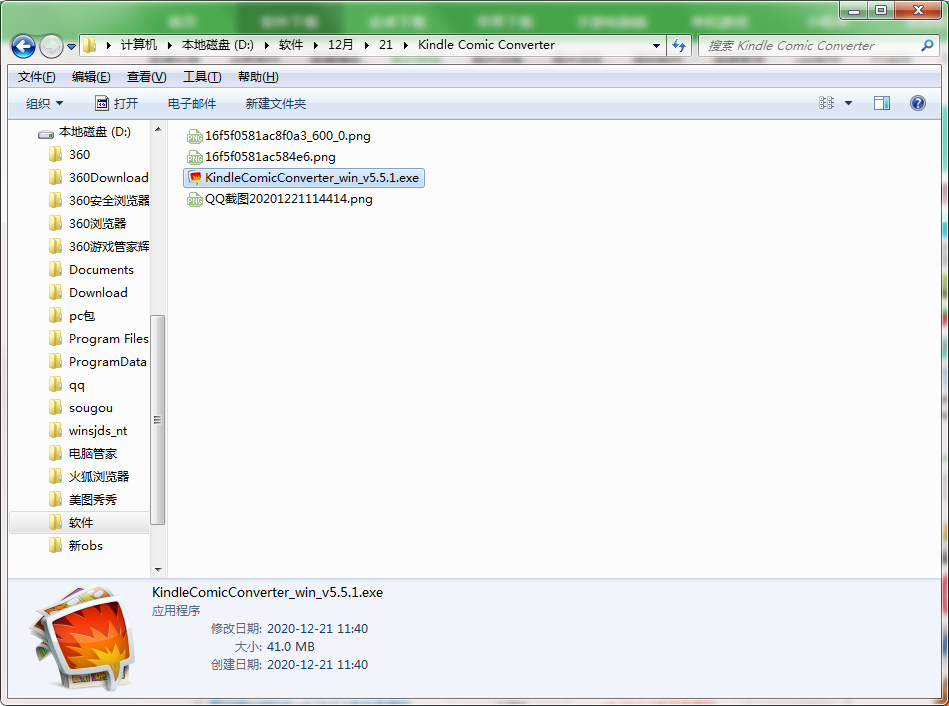The image size is (949, 706).
Task: Toggle the preview pane icon
Action: 882,103
